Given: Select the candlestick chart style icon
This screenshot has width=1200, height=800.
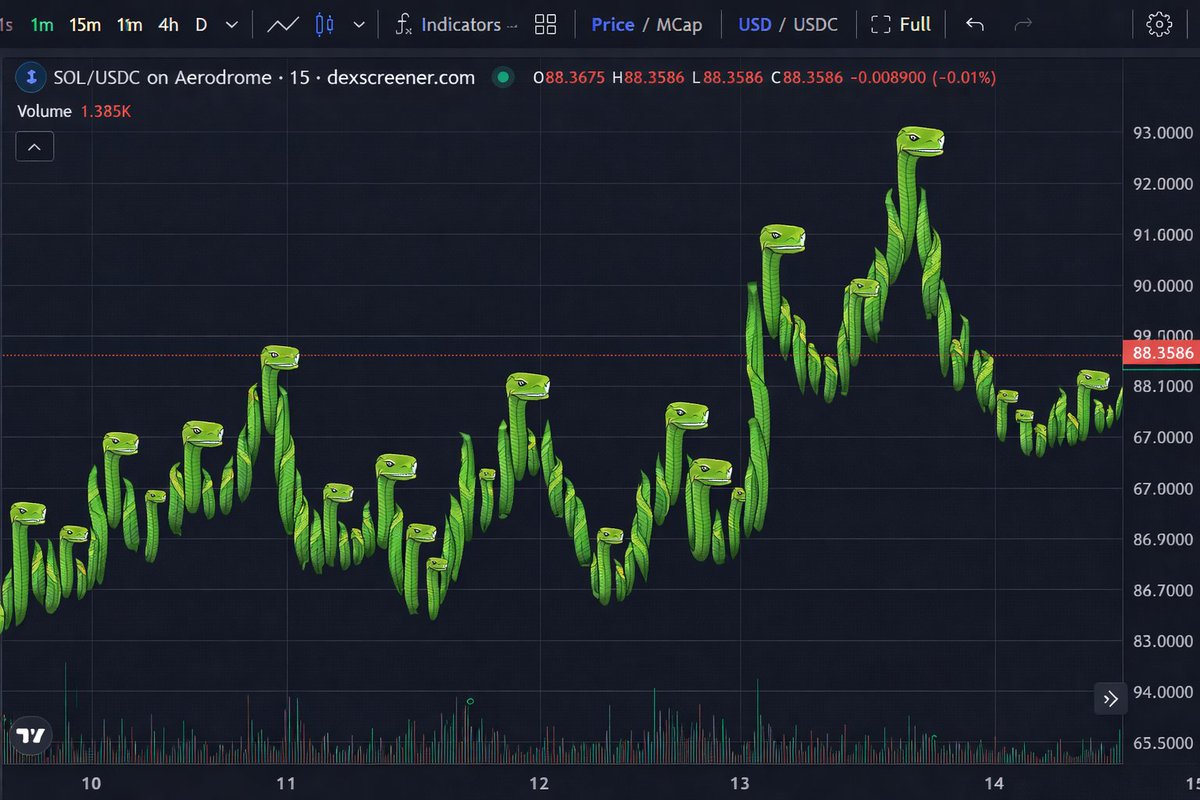Looking at the screenshot, I should [324, 24].
